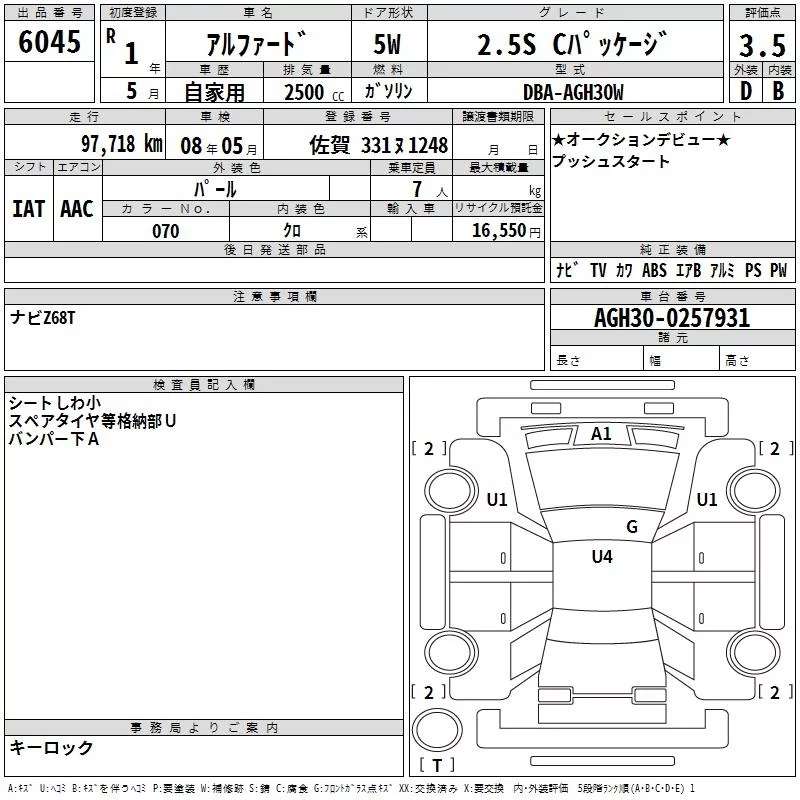This screenshot has height=800, width=800.
Task: Click air conditioner value AAC
Action: [x=77, y=209]
